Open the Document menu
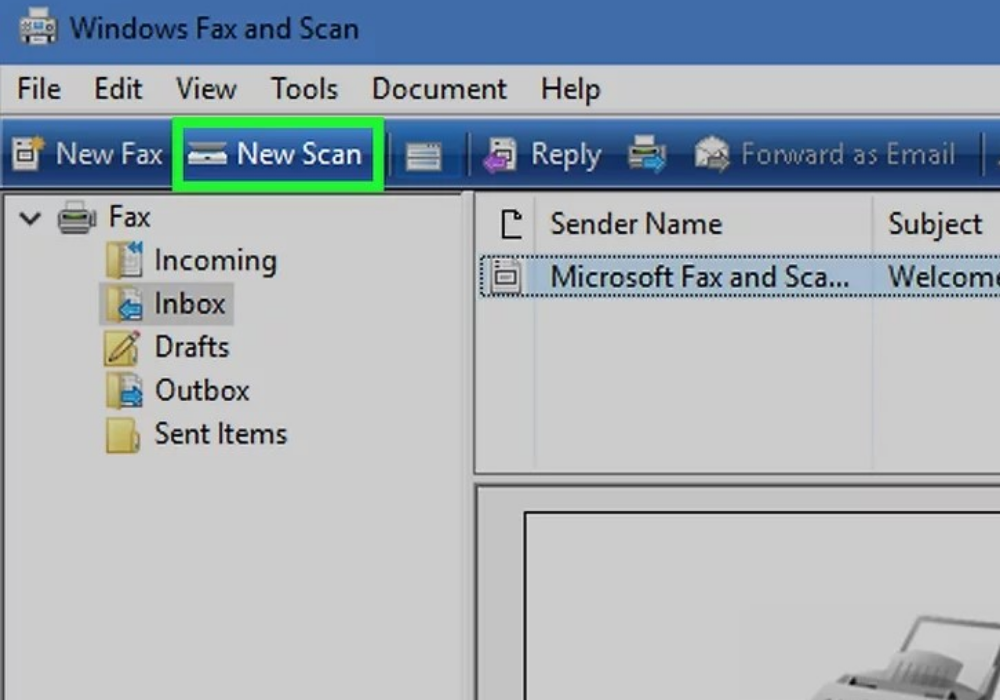This screenshot has height=700, width=1000. tap(439, 89)
